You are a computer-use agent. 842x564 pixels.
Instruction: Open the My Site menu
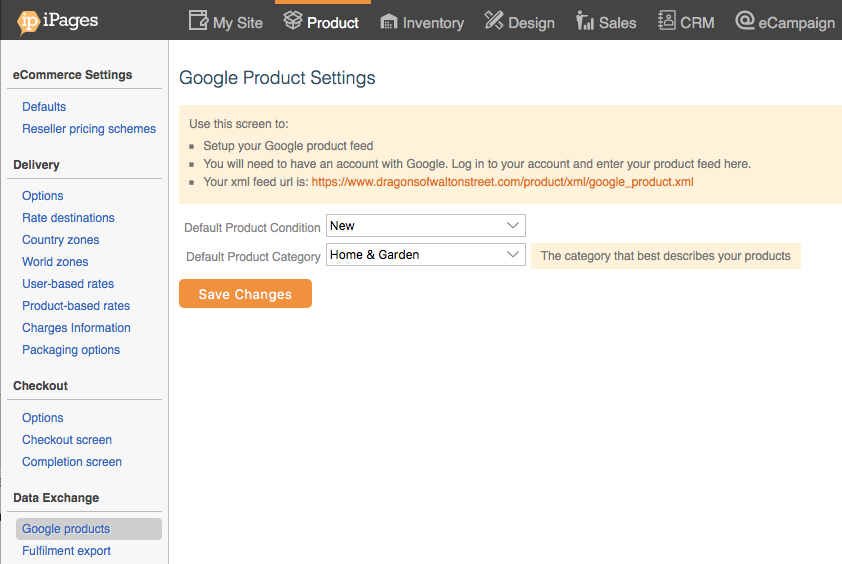tap(226, 22)
